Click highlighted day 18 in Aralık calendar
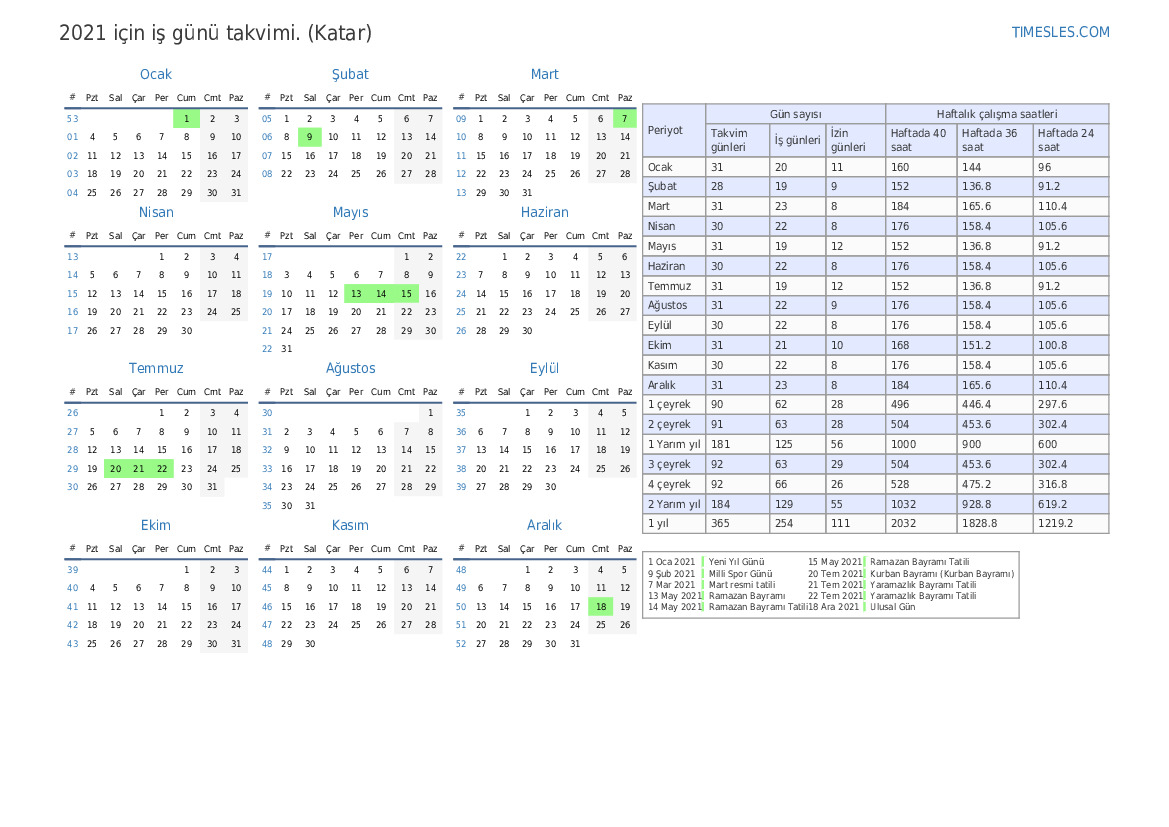Viewport: 1169px width, 827px height. [601, 607]
